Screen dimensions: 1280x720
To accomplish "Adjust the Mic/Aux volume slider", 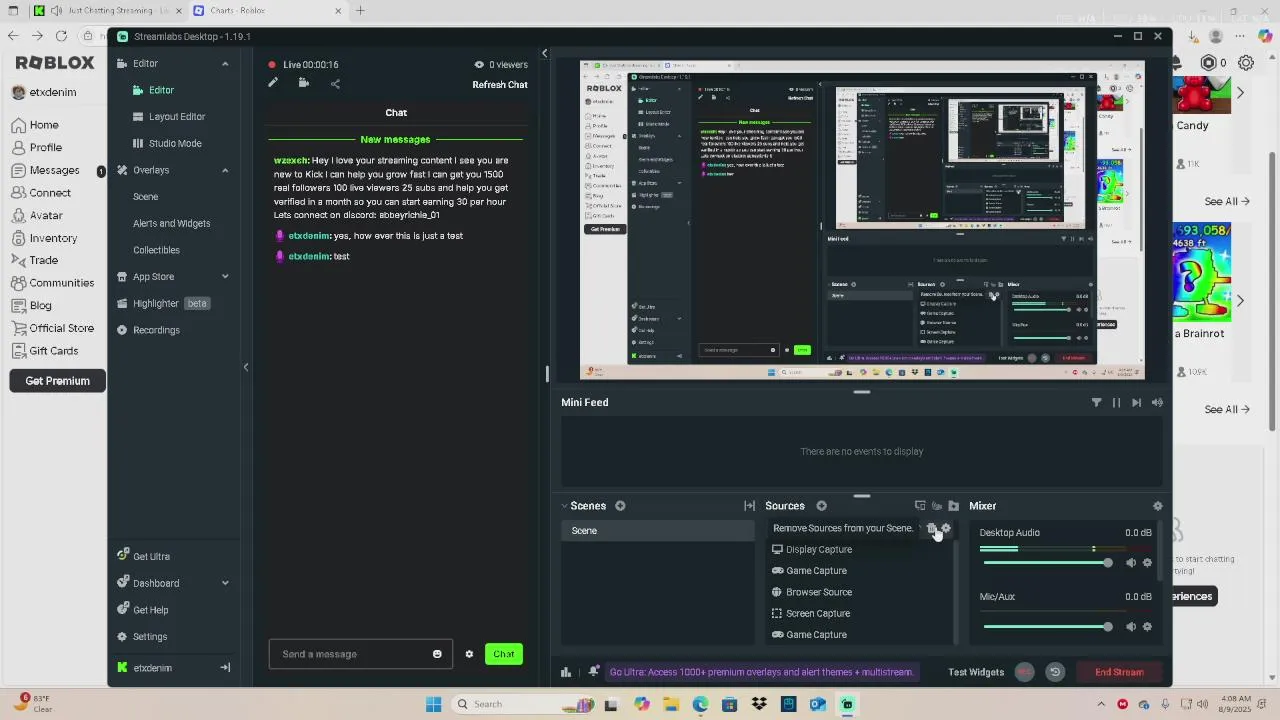I will coord(1048,627).
